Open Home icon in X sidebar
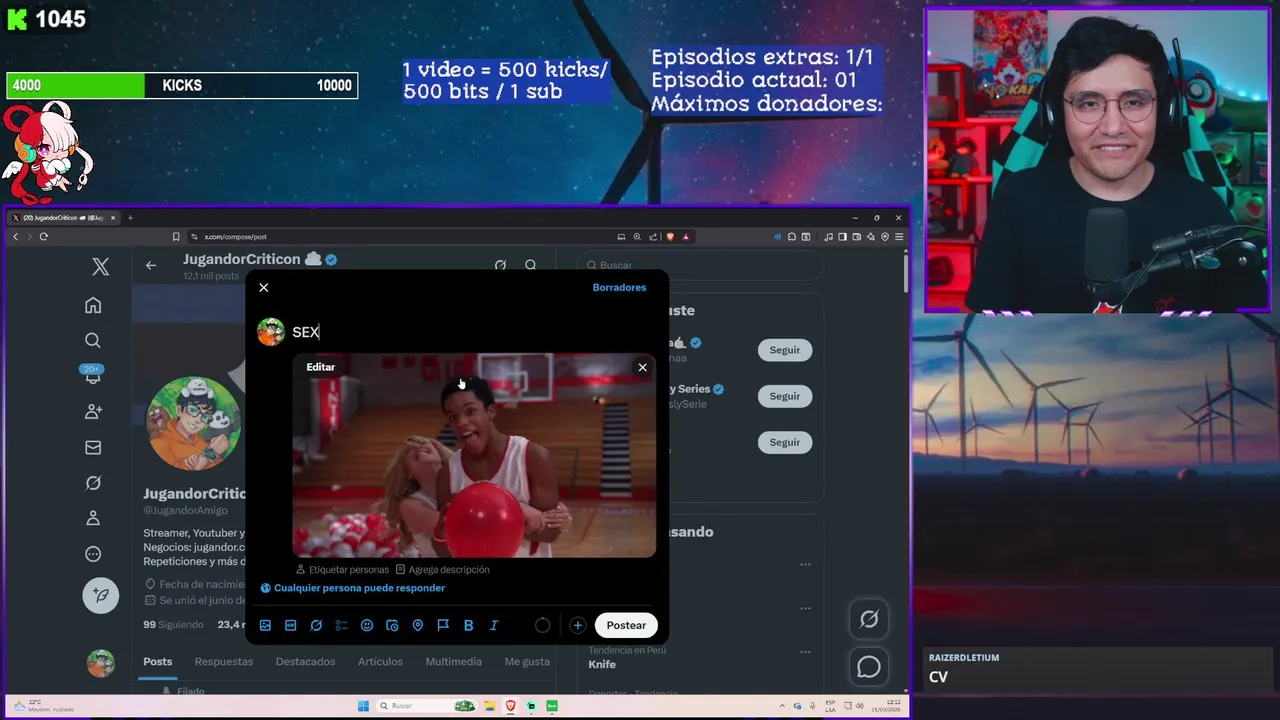1280x720 pixels. (93, 305)
